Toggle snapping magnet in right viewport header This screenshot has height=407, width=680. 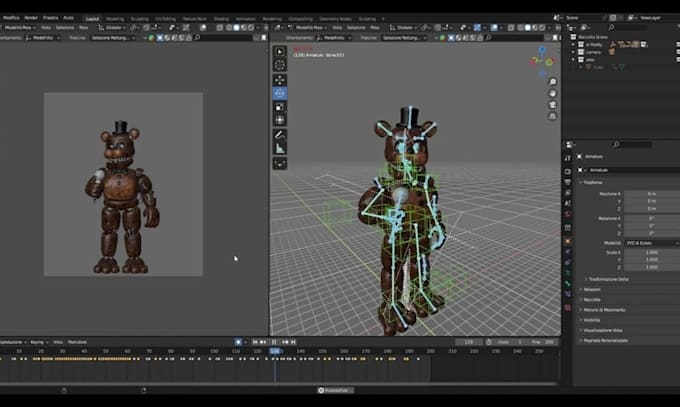438,27
